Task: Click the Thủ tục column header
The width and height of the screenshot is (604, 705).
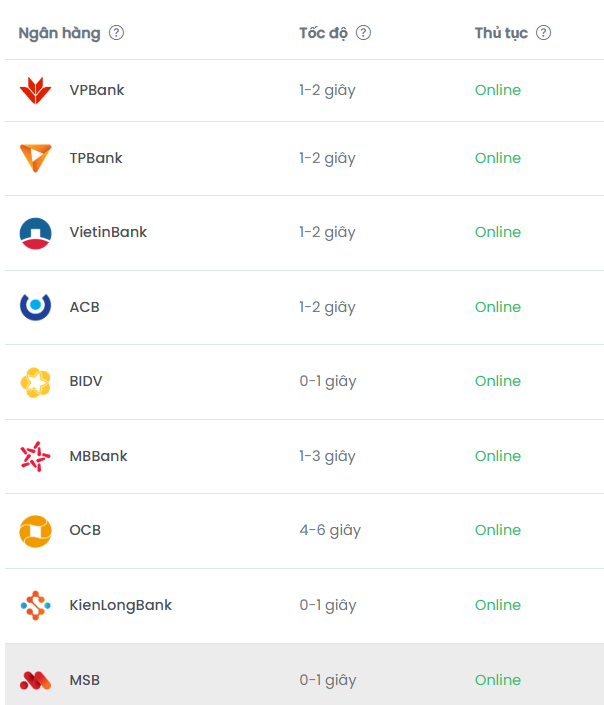Action: (x=501, y=33)
